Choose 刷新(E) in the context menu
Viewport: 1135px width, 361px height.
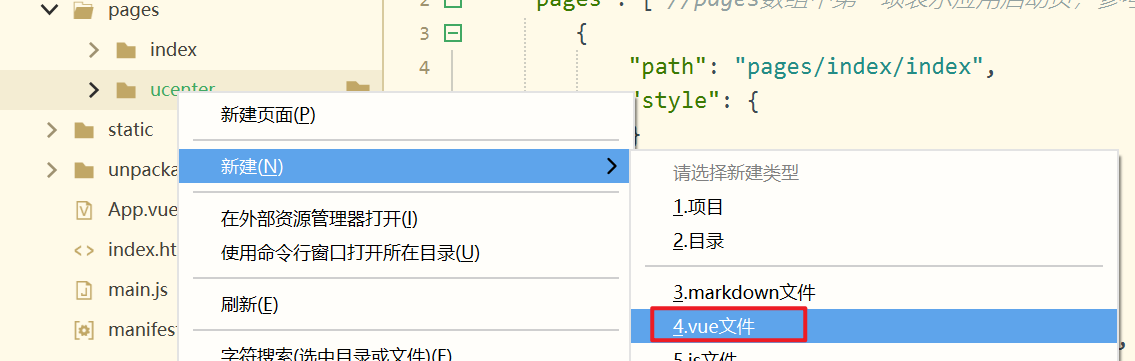pos(250,305)
